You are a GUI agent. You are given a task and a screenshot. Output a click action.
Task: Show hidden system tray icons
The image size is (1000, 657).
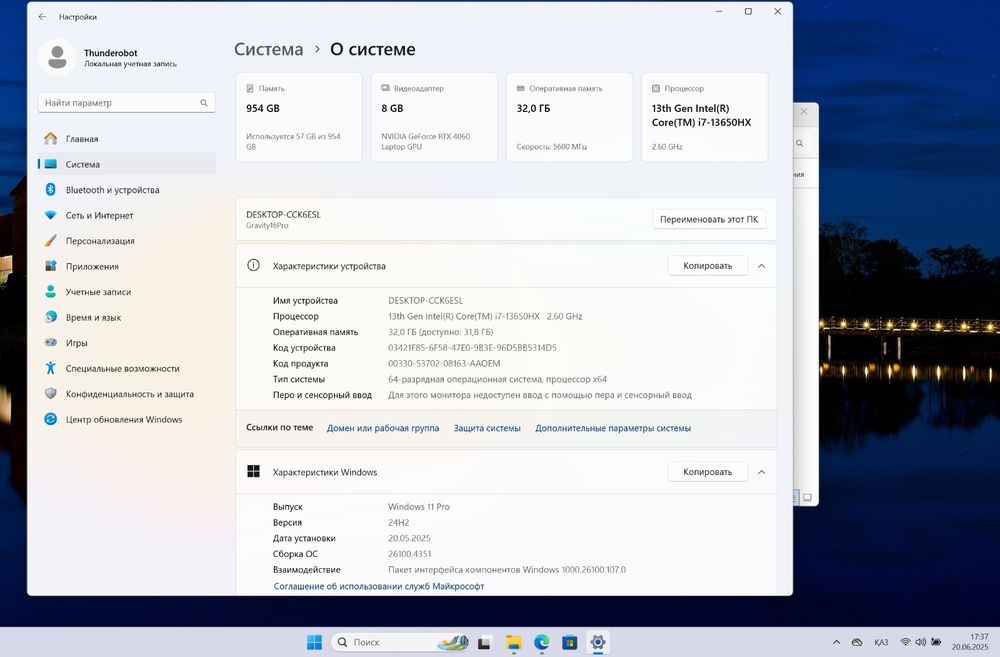pos(835,642)
